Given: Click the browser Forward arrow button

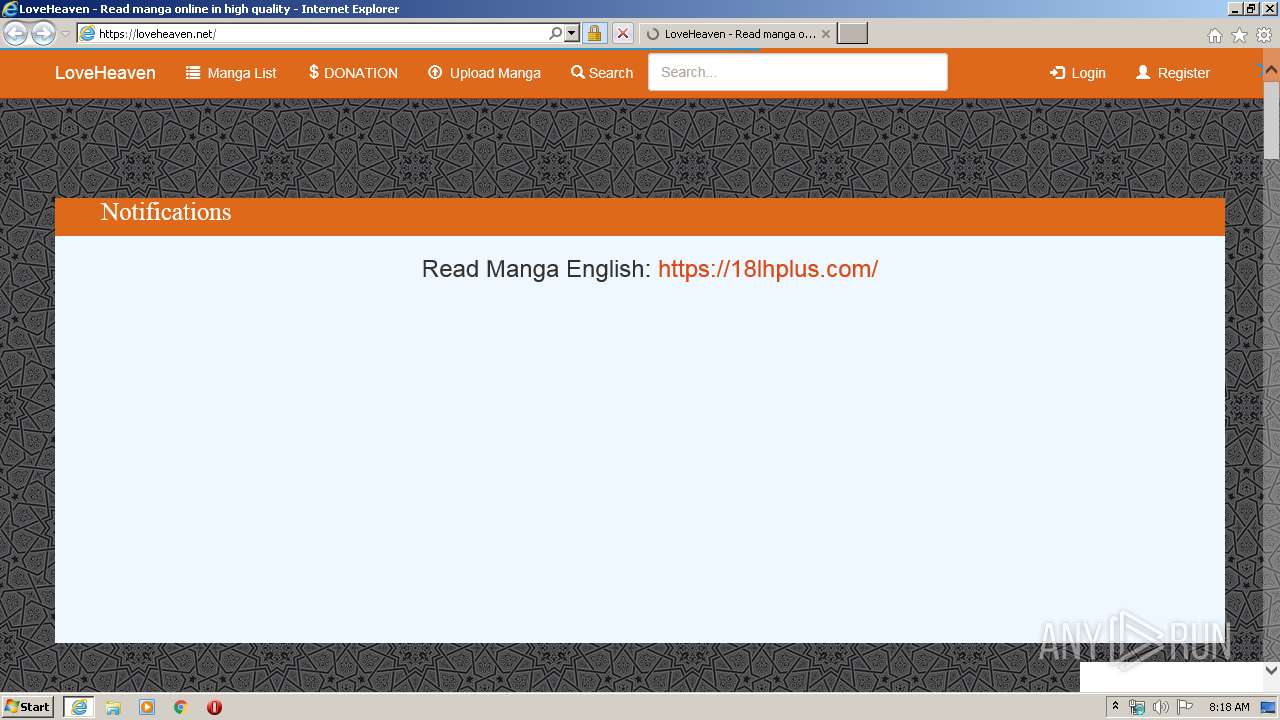Looking at the screenshot, I should click(43, 33).
